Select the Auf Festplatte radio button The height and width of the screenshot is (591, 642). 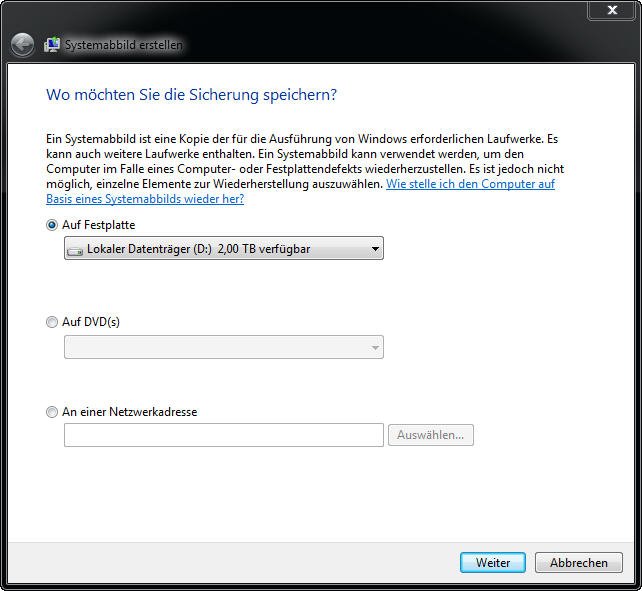click(52, 225)
